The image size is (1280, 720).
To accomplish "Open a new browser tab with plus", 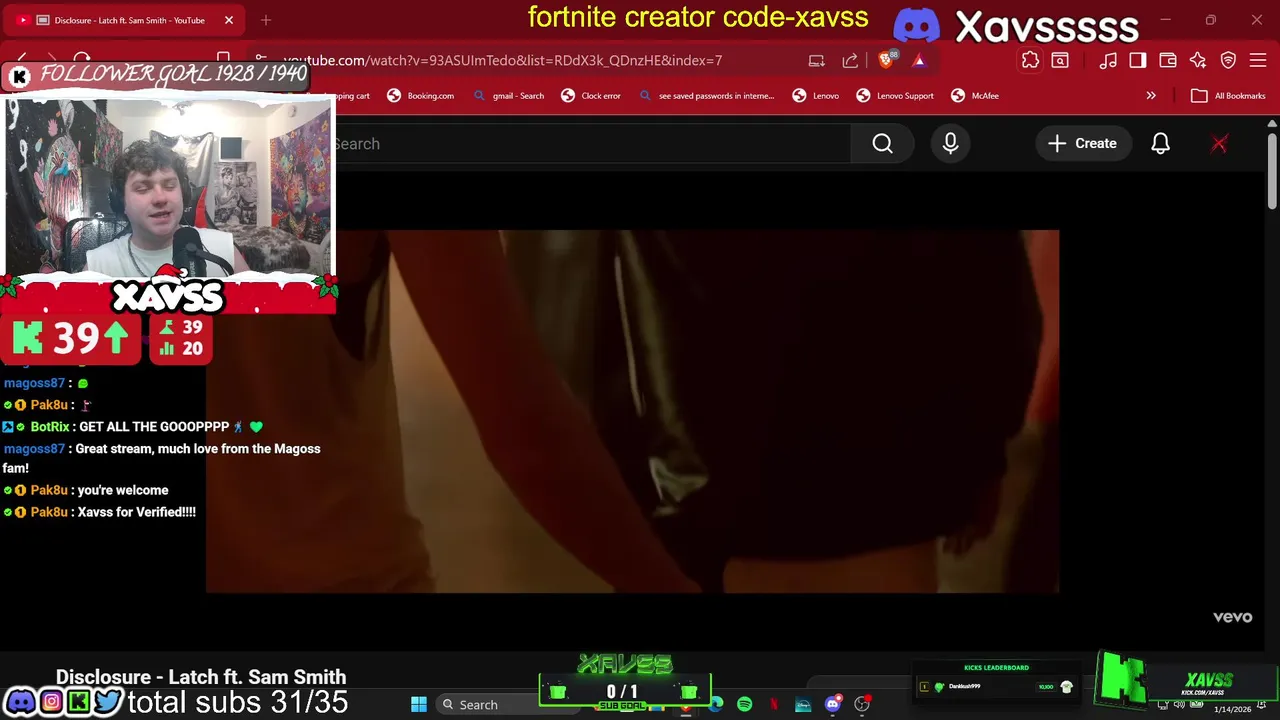I will (x=266, y=20).
